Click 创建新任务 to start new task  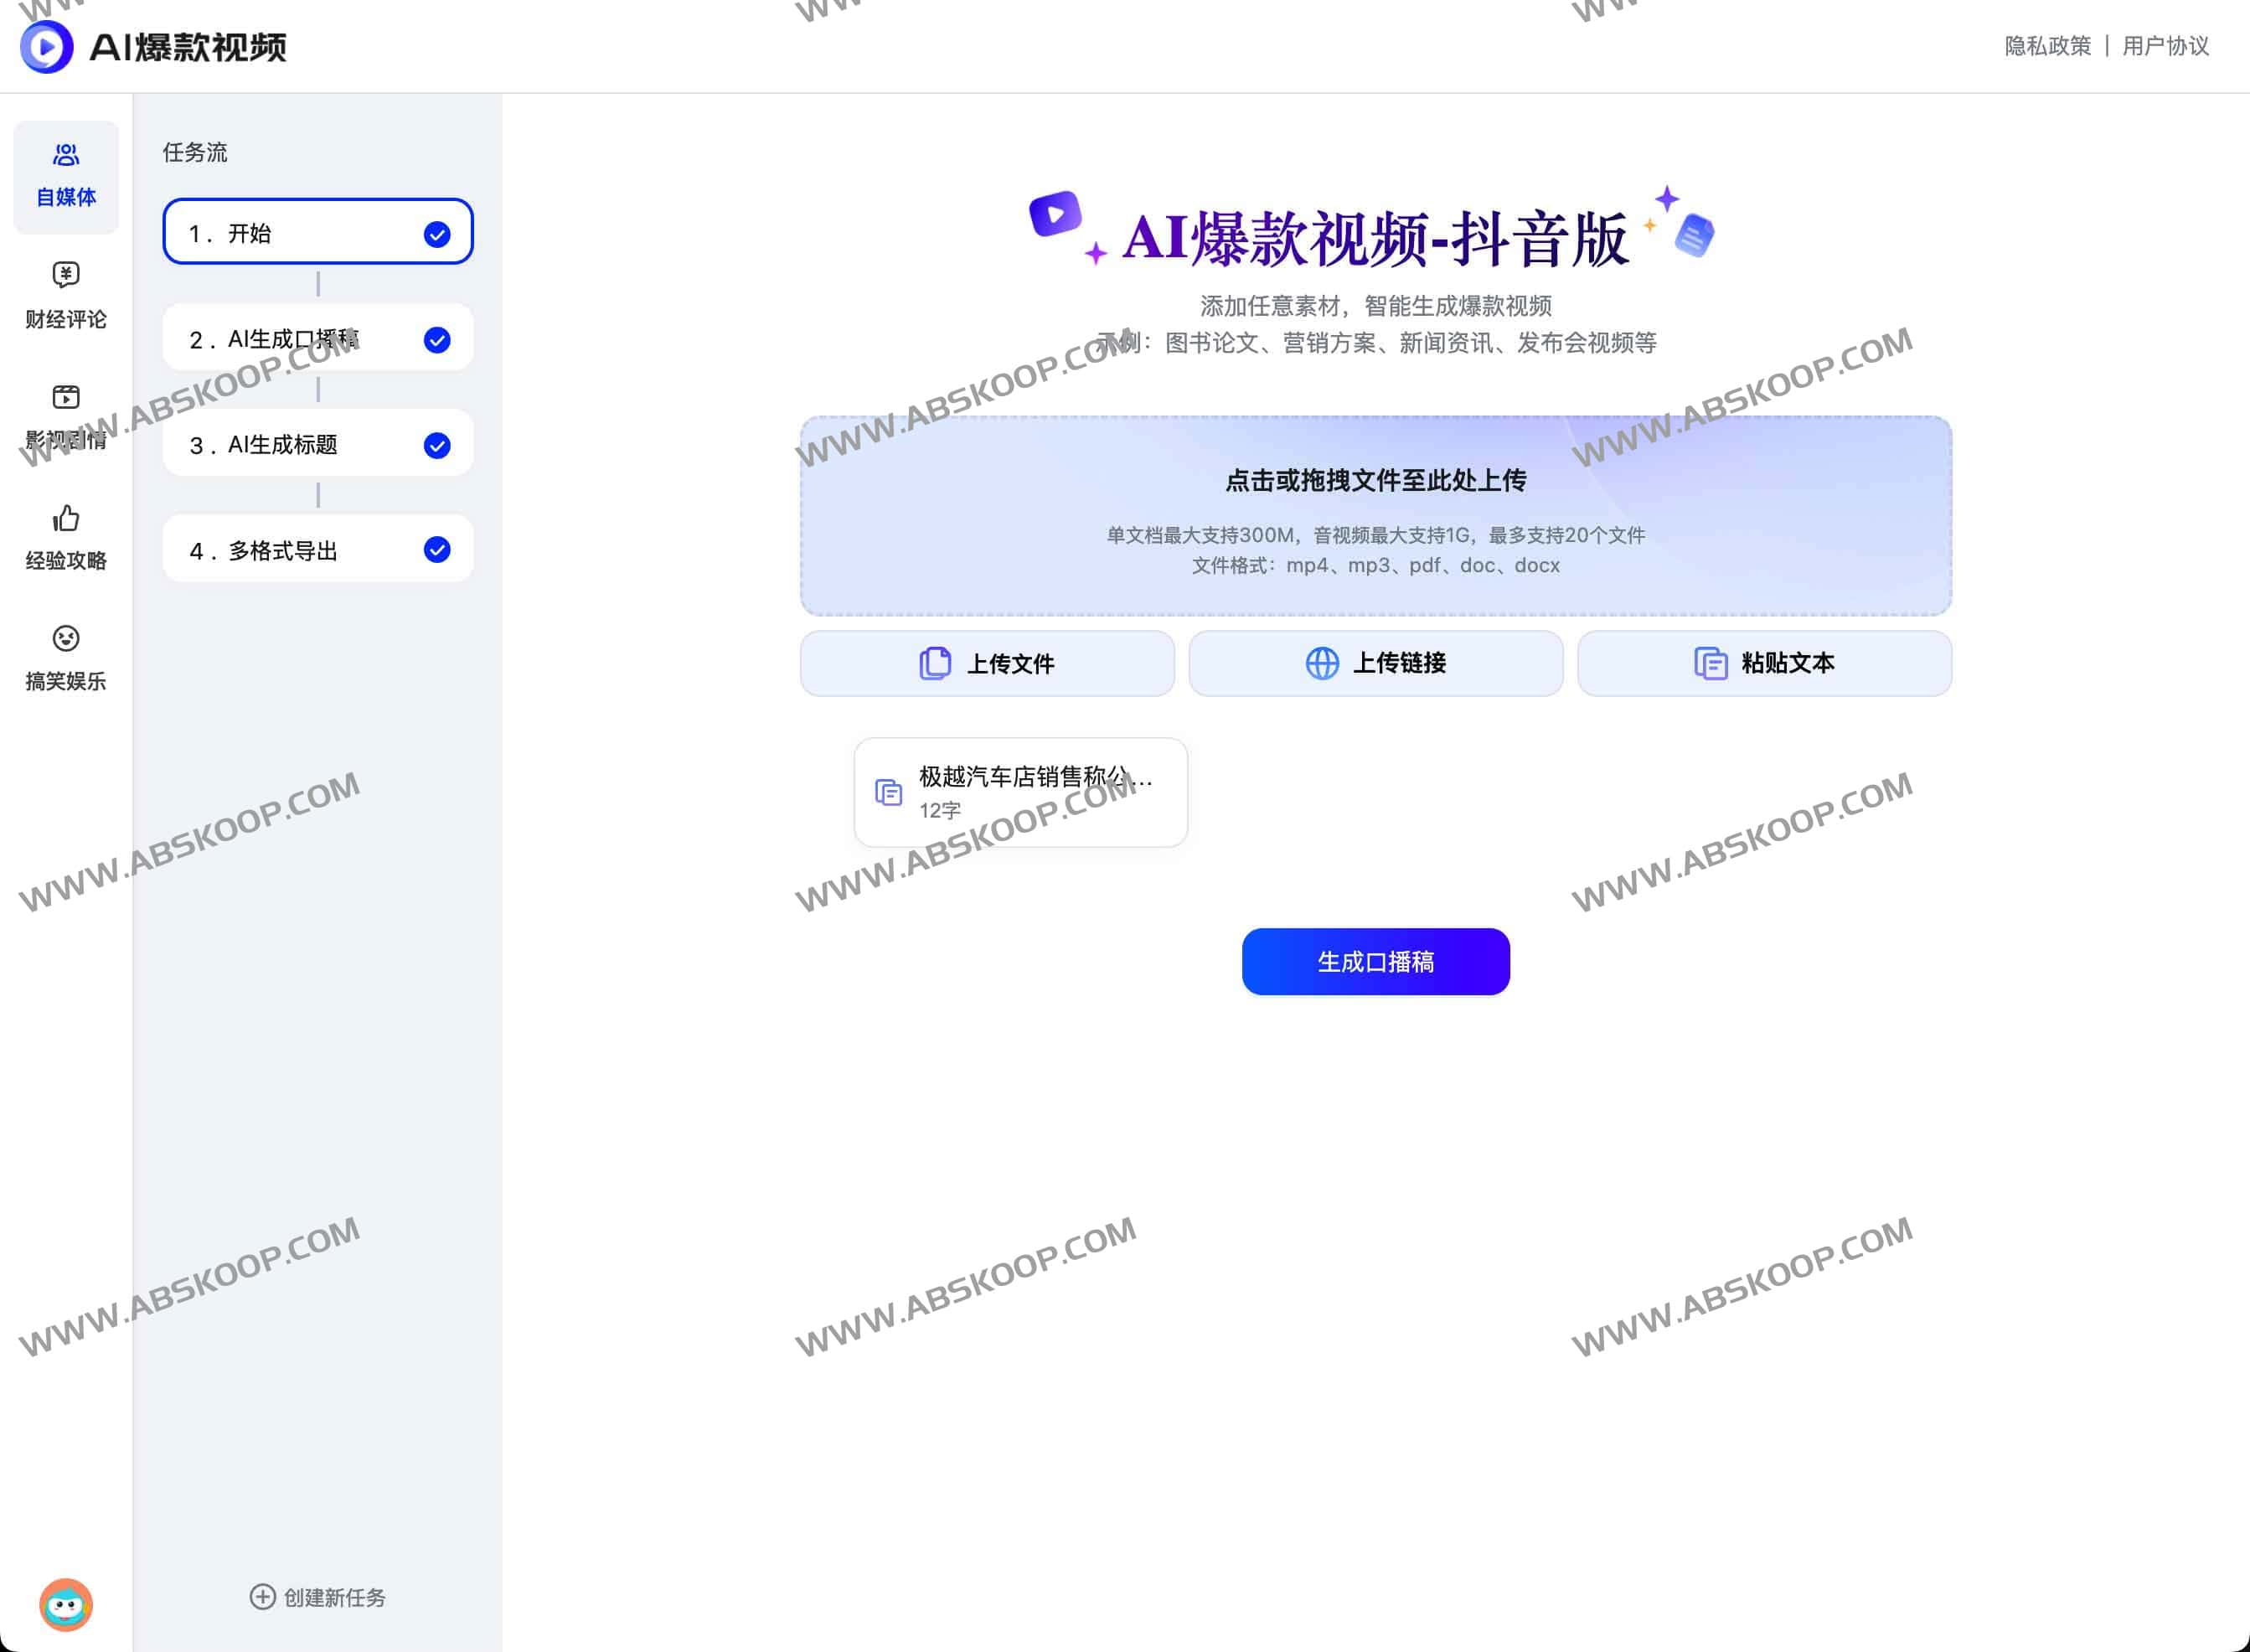317,1597
